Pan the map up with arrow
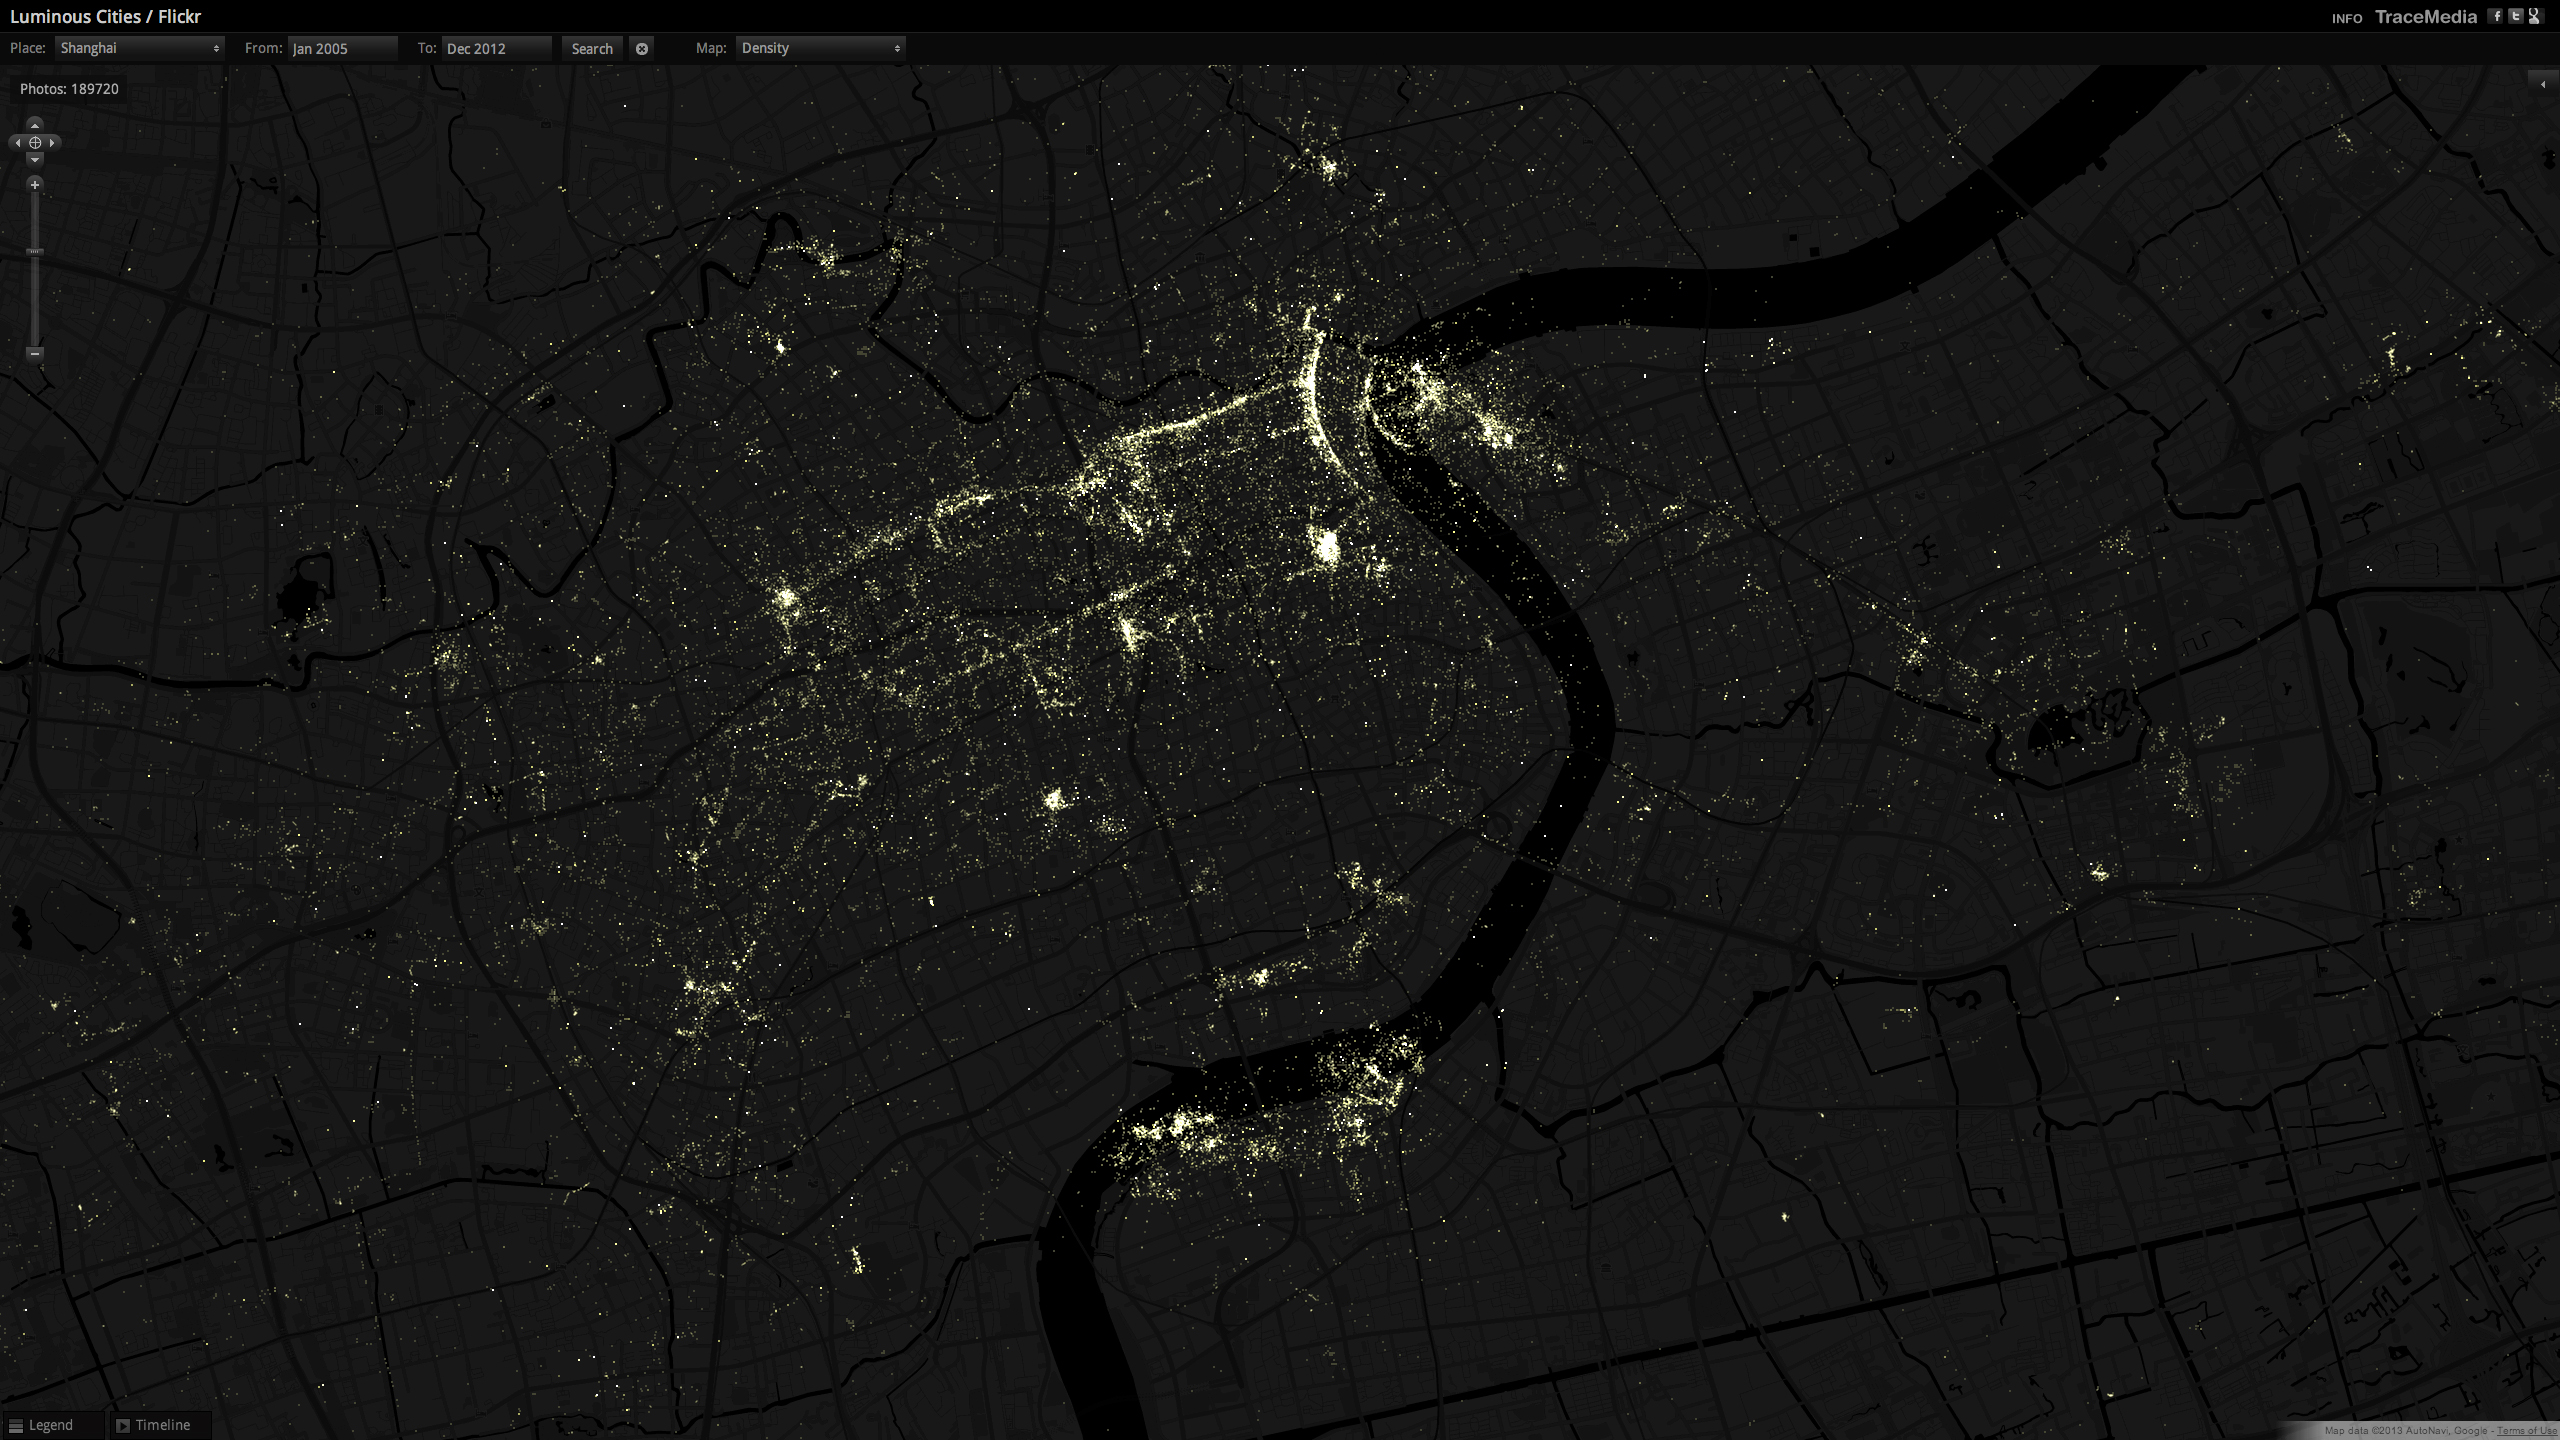 35,125
